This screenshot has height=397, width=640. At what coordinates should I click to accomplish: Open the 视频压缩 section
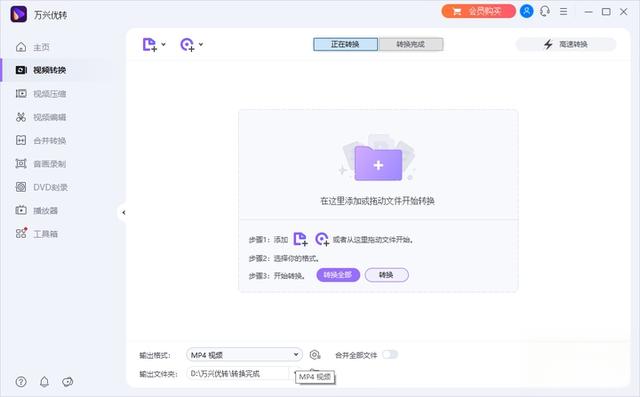49,94
